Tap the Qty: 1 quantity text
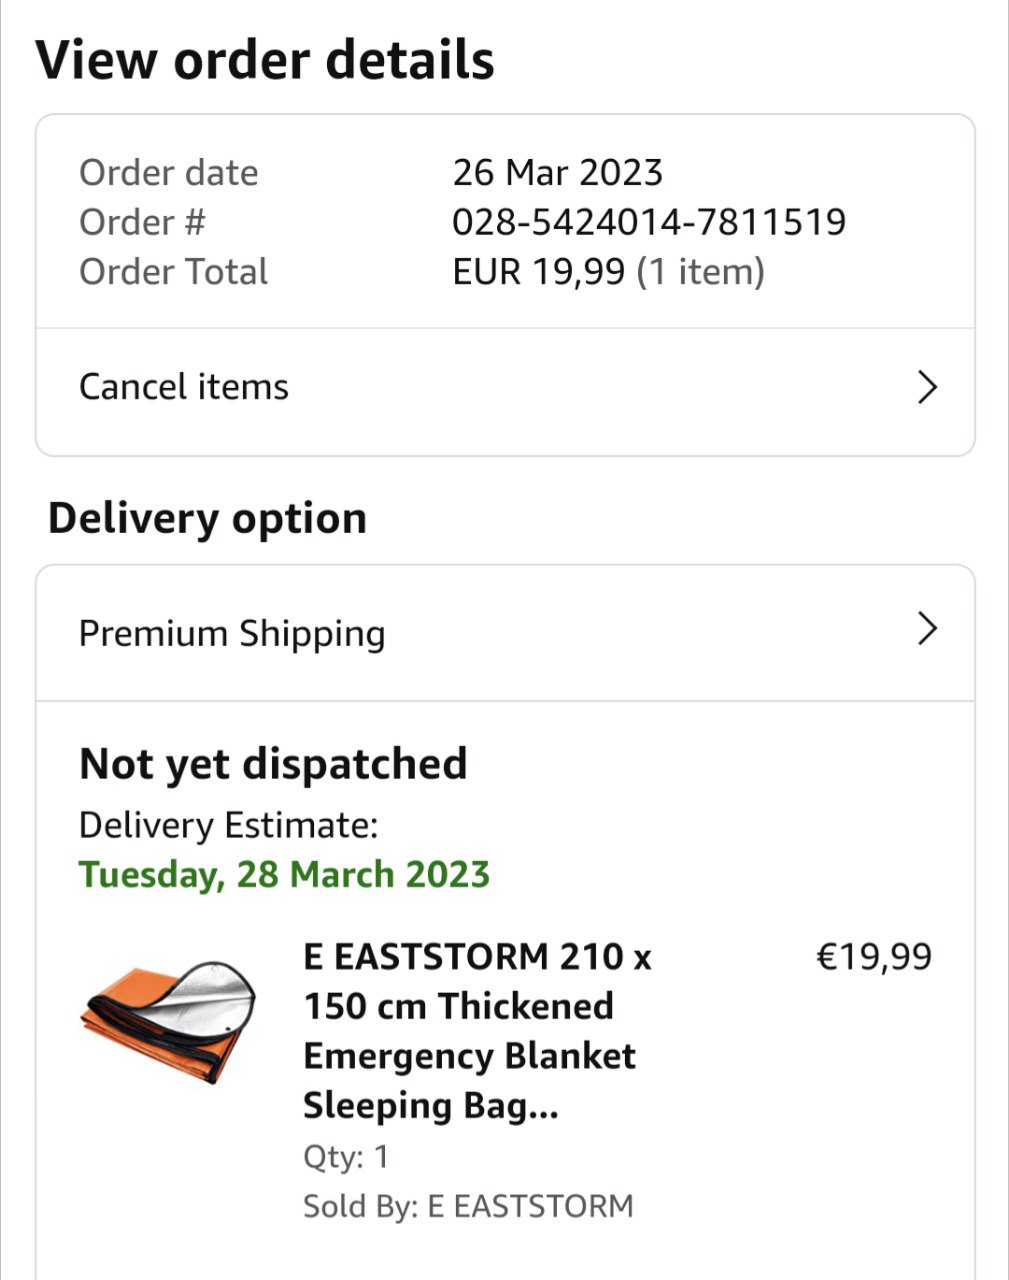The image size is (1009, 1280). pyautogui.click(x=346, y=1157)
